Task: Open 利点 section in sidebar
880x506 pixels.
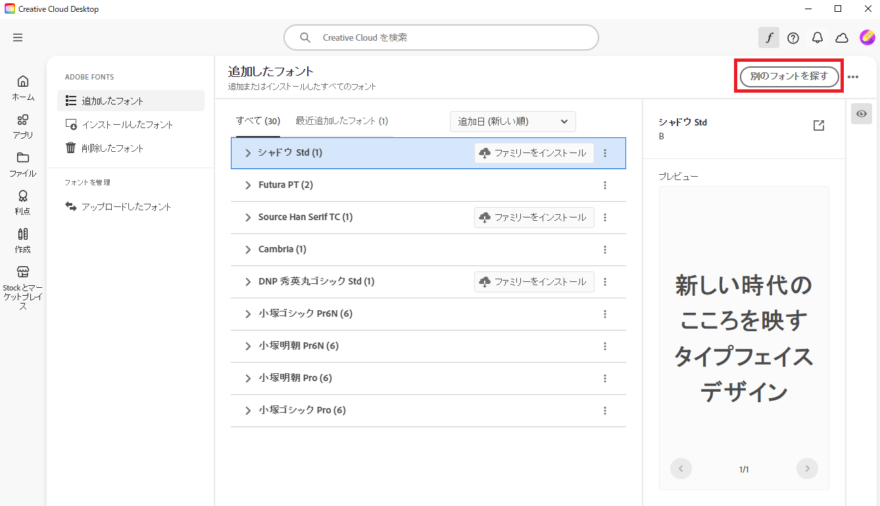Action: tap(23, 203)
